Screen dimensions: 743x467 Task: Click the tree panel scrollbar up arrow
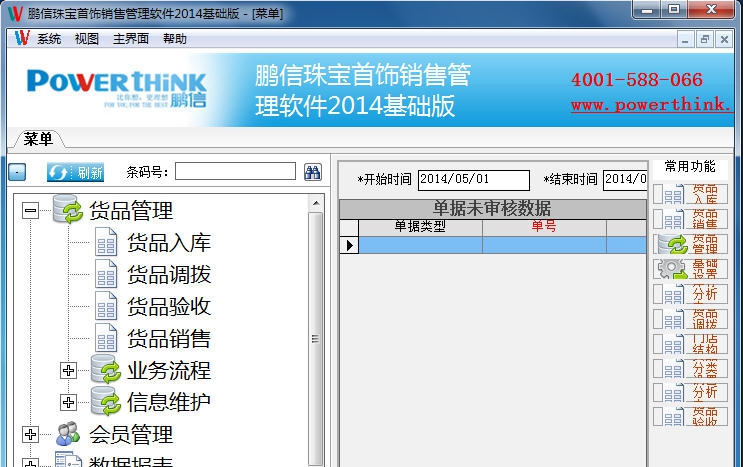316,204
